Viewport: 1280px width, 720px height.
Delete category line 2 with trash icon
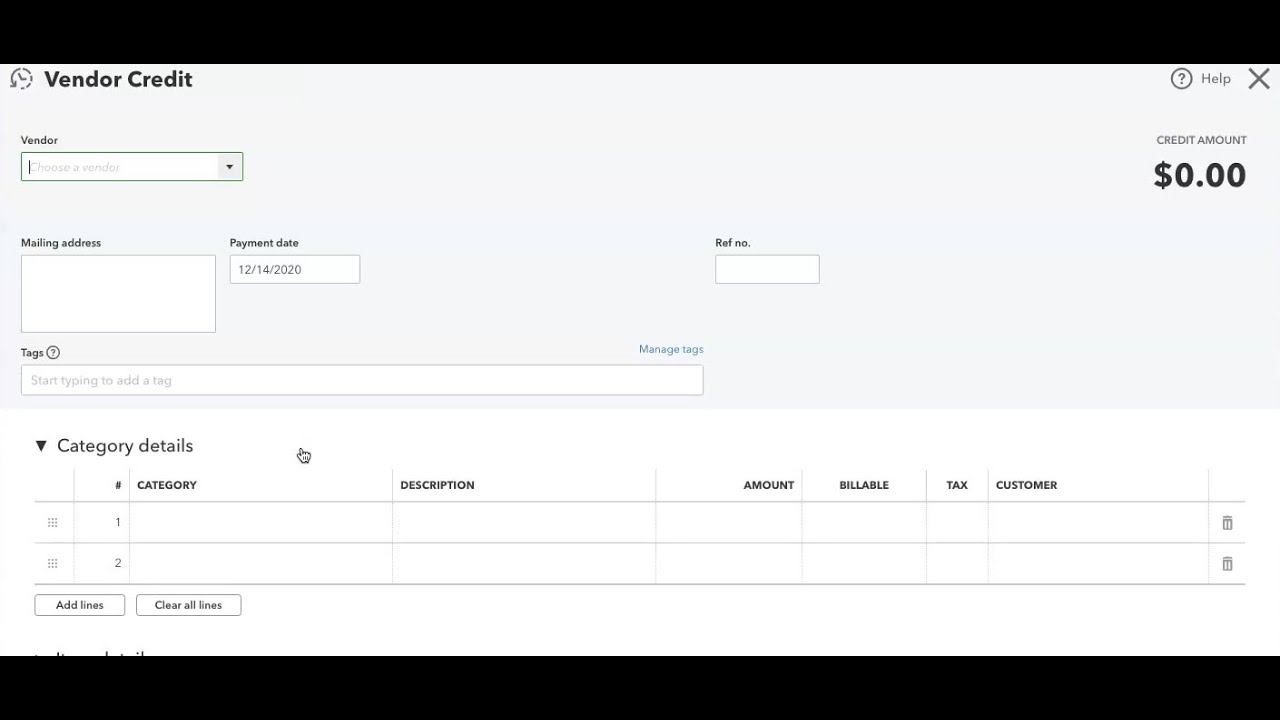pyautogui.click(x=1227, y=564)
